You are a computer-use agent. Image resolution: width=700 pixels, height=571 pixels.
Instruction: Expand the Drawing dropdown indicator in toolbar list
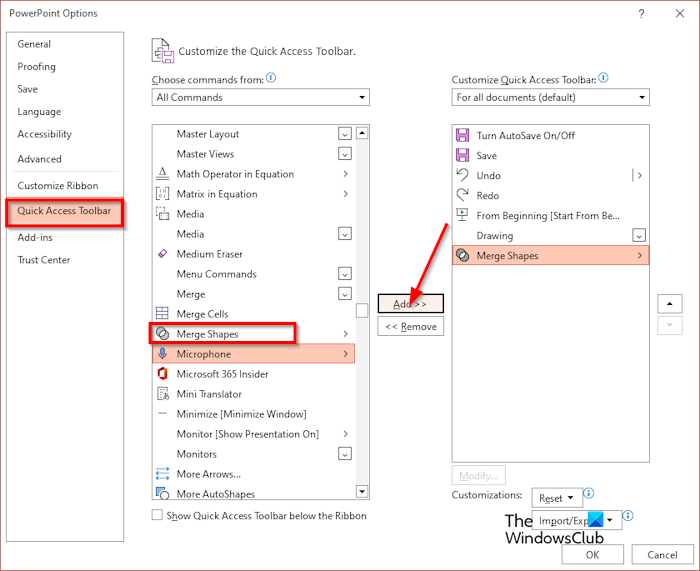[639, 235]
